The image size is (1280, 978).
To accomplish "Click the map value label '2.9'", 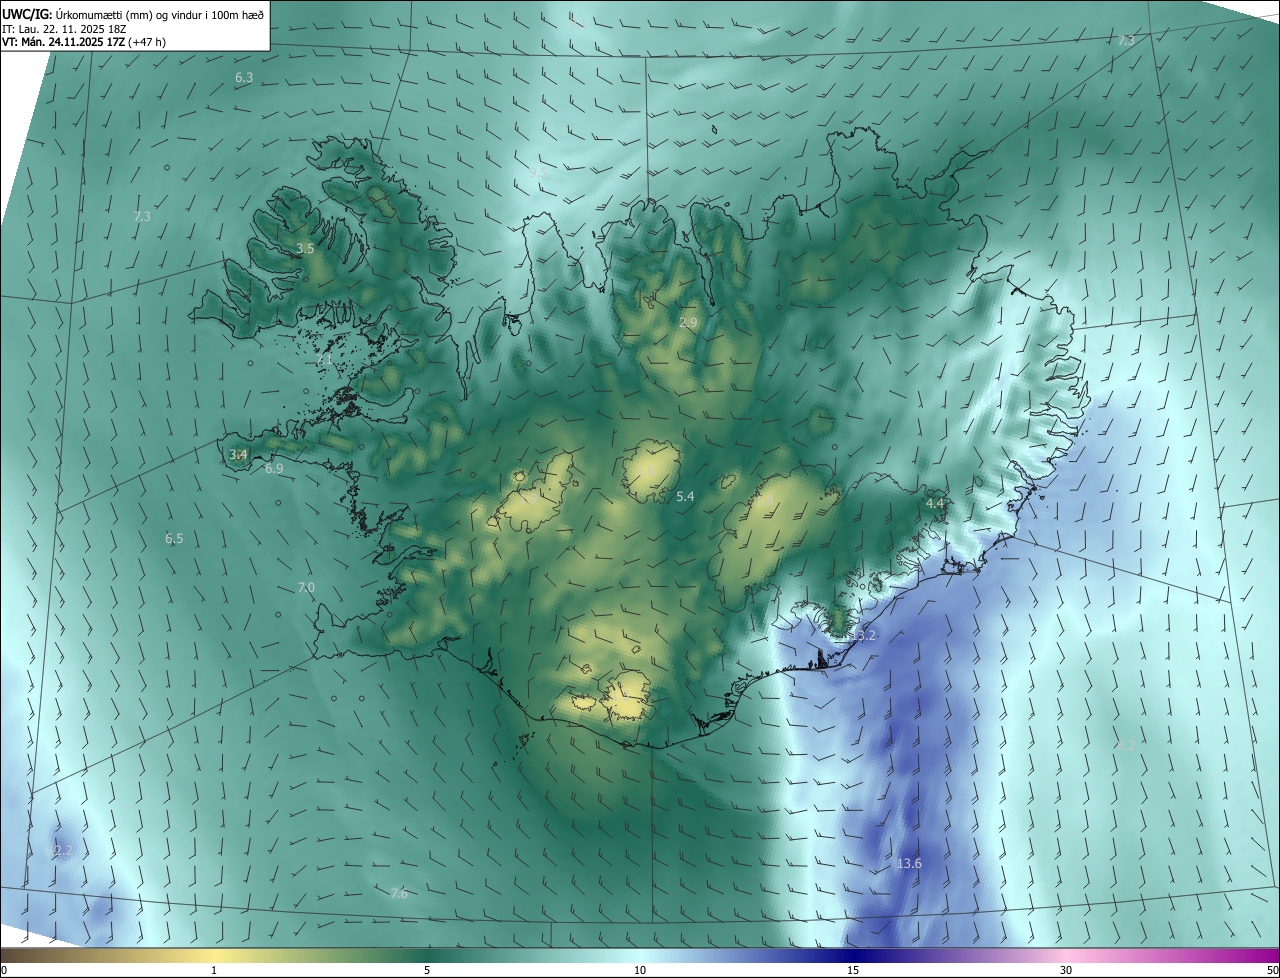I will (688, 322).
